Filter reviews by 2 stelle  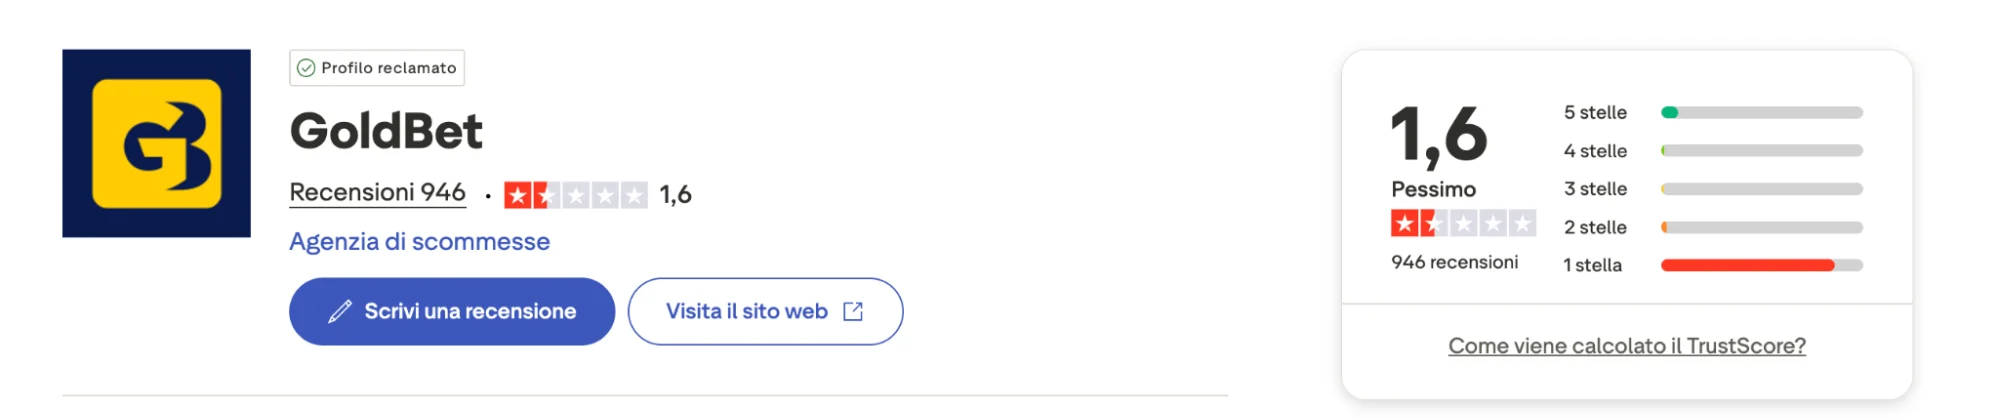click(1595, 227)
